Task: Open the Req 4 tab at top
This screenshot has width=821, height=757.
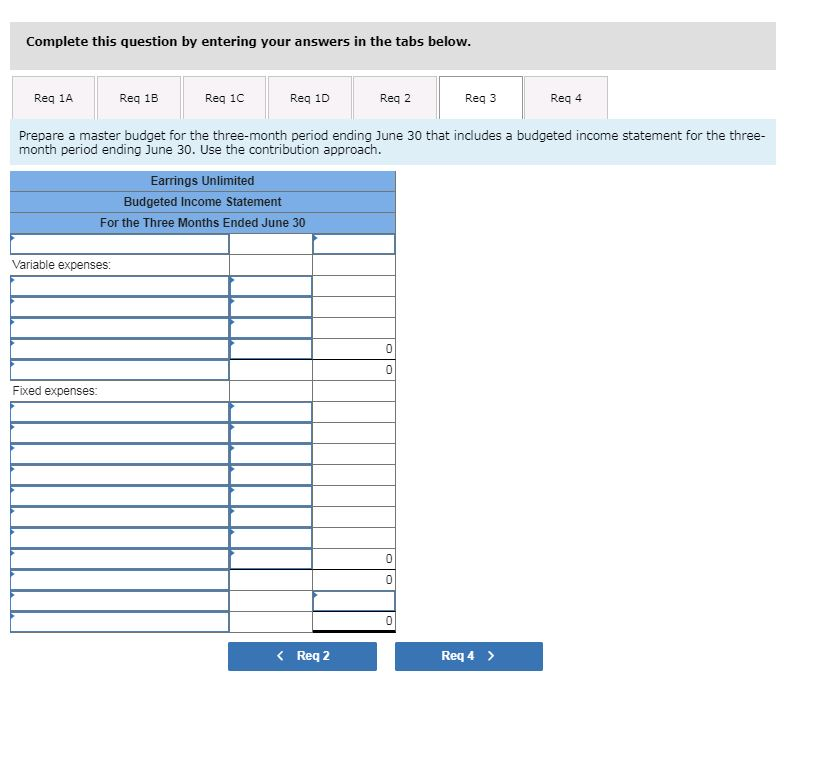Action: (x=566, y=98)
